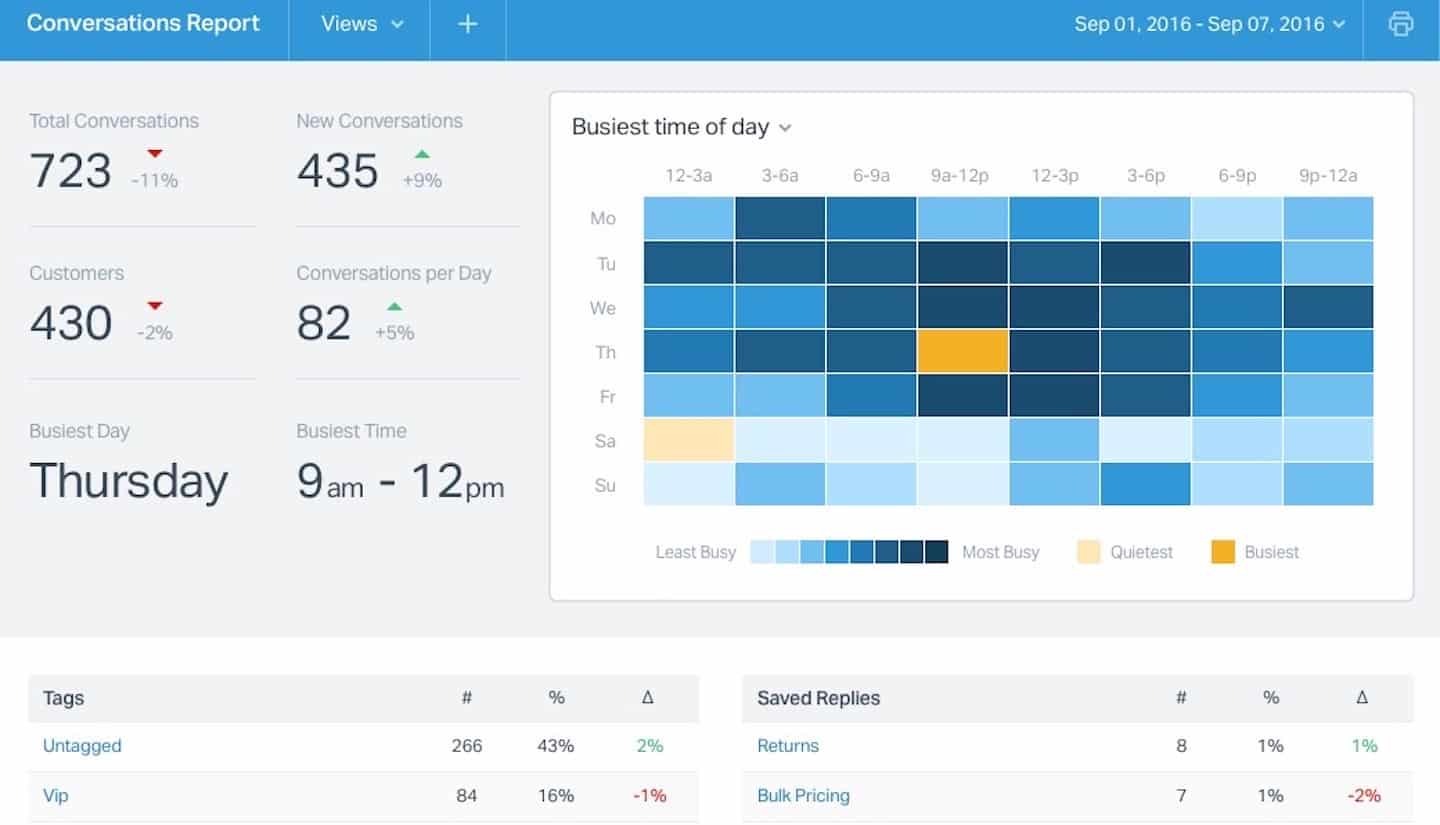The width and height of the screenshot is (1440, 825).
Task: Click the Busiest Time value 9am - 12pm
Action: click(x=400, y=481)
